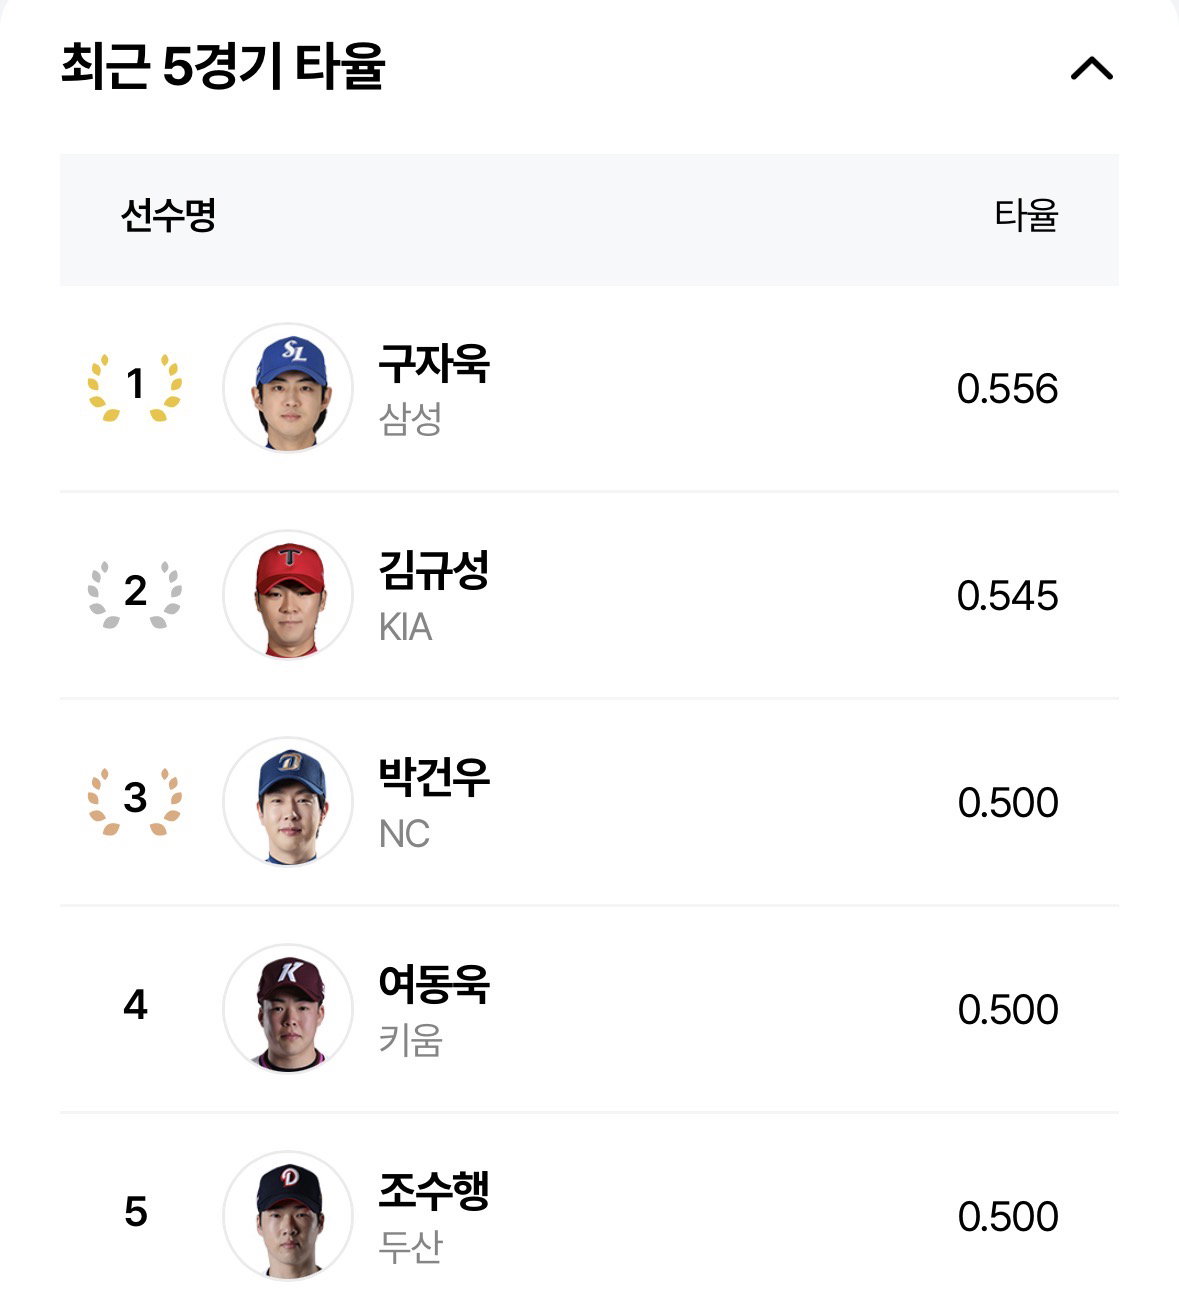Select the 박건우 player name

tap(434, 777)
